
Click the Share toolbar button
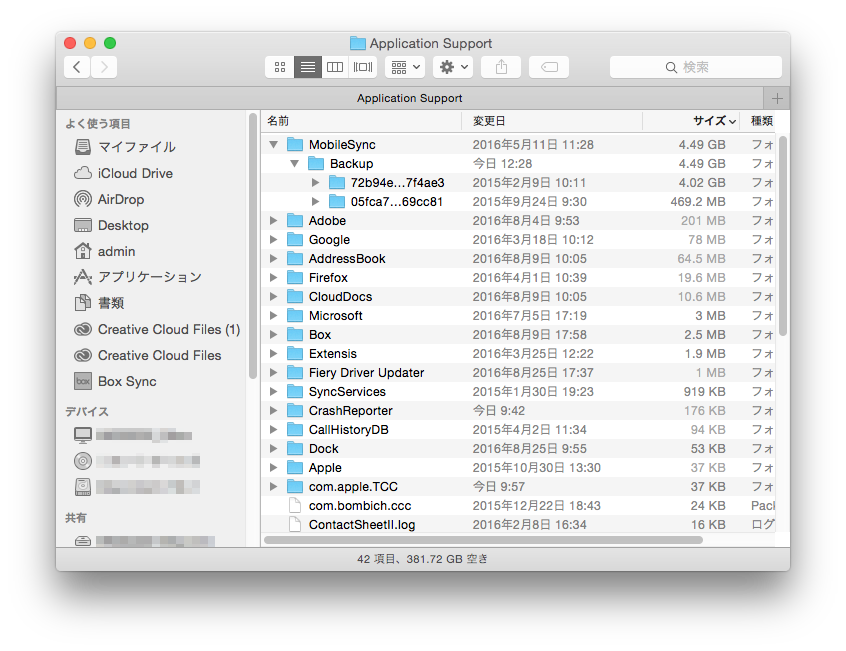501,67
